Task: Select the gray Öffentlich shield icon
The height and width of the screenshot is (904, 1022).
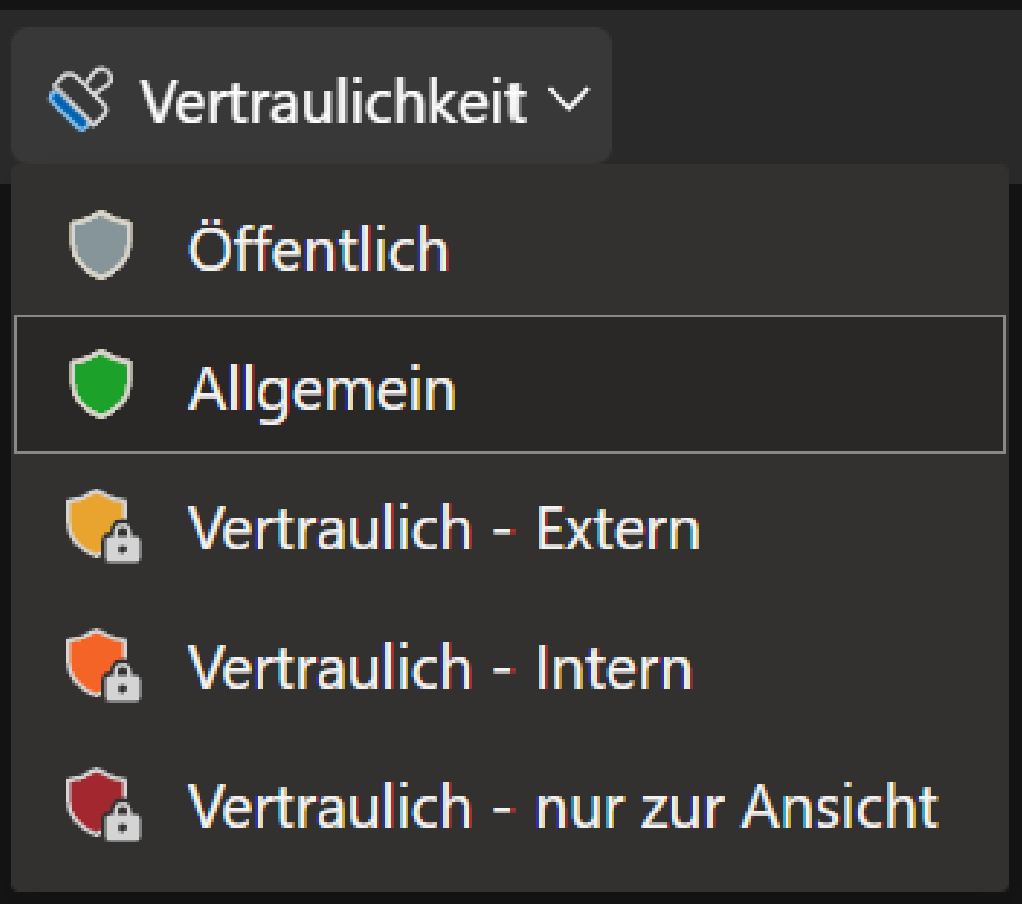Action: pyautogui.click(x=101, y=244)
